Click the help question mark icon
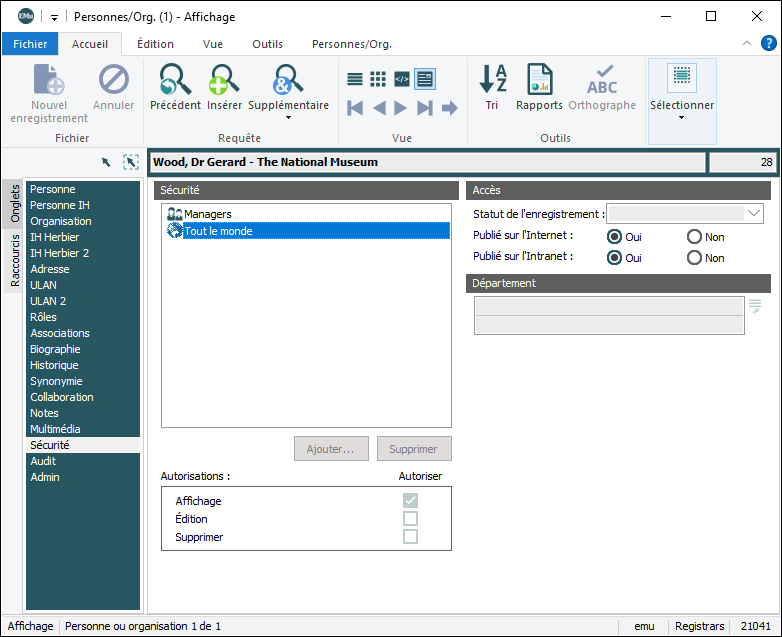 [767, 44]
